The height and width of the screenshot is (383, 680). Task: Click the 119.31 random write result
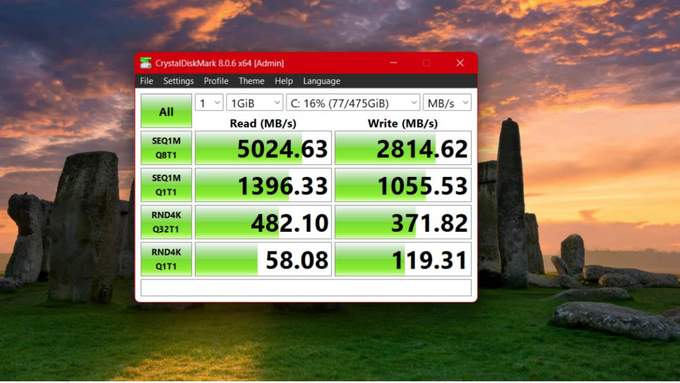pos(403,259)
